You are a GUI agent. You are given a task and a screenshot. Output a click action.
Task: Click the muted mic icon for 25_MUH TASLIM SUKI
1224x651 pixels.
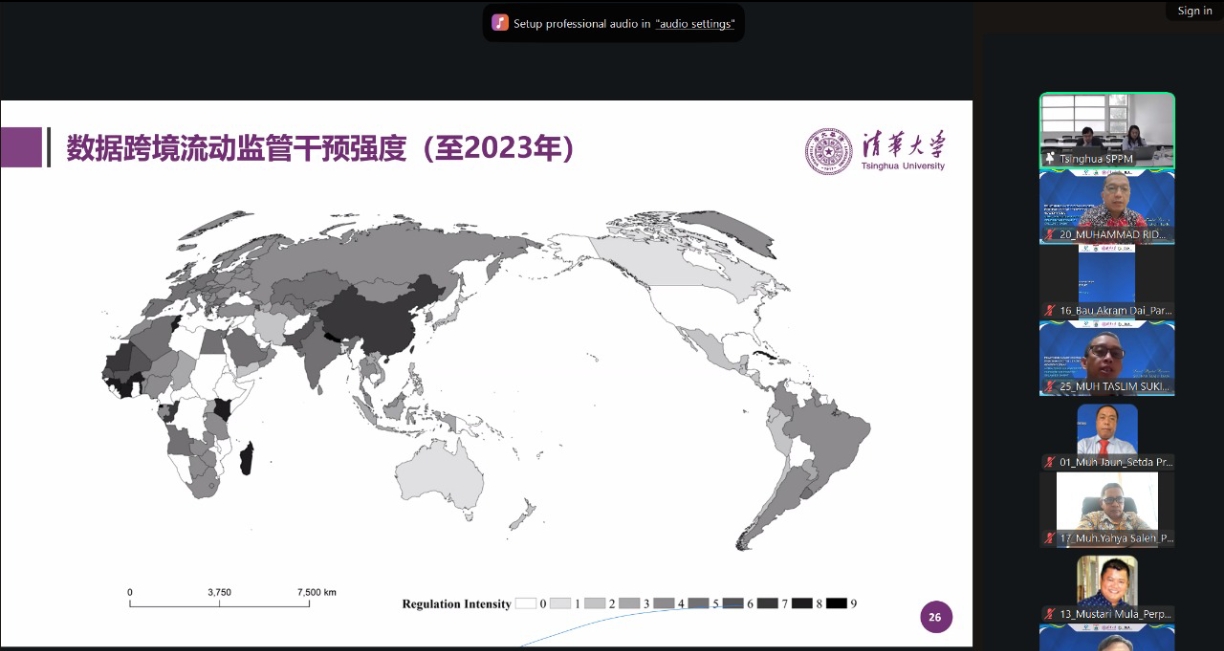click(x=1049, y=387)
